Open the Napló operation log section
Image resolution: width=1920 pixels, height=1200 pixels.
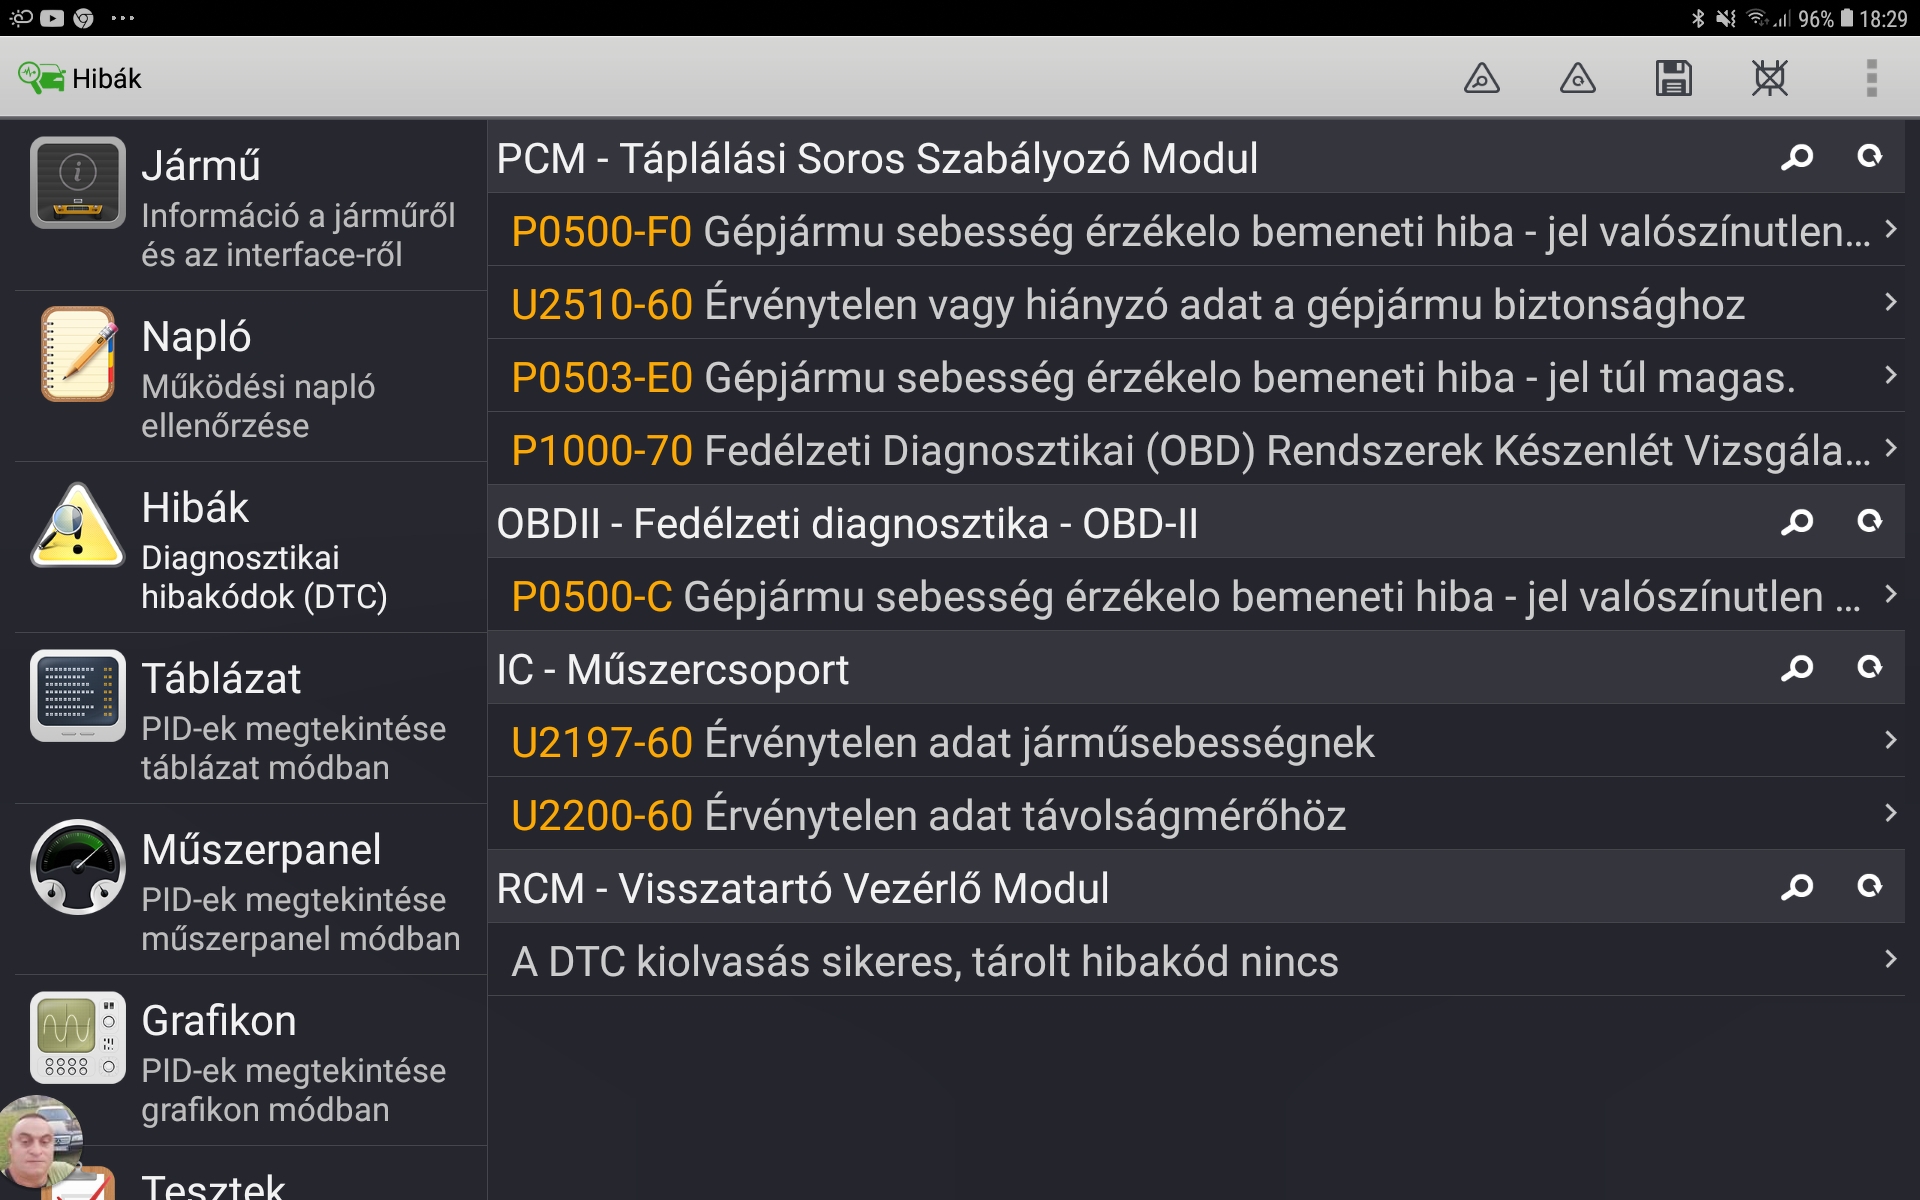[250, 377]
